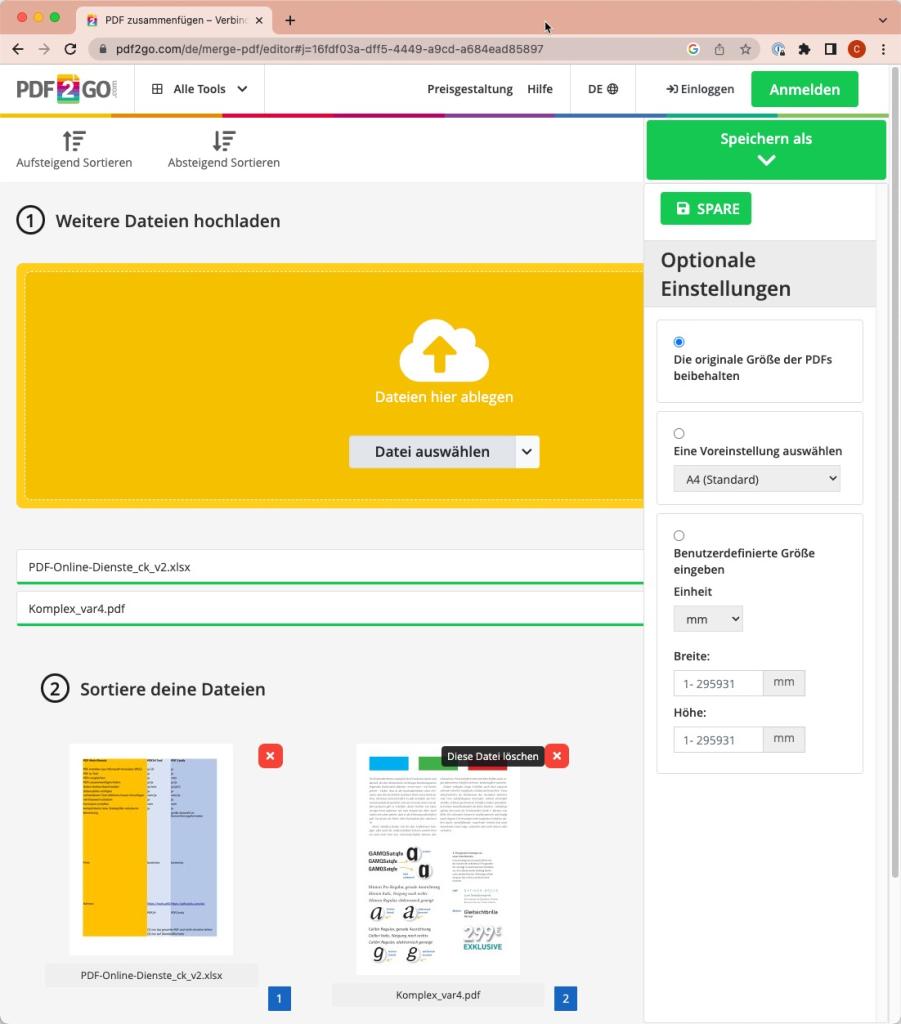Click the browser back arrow

18,49
